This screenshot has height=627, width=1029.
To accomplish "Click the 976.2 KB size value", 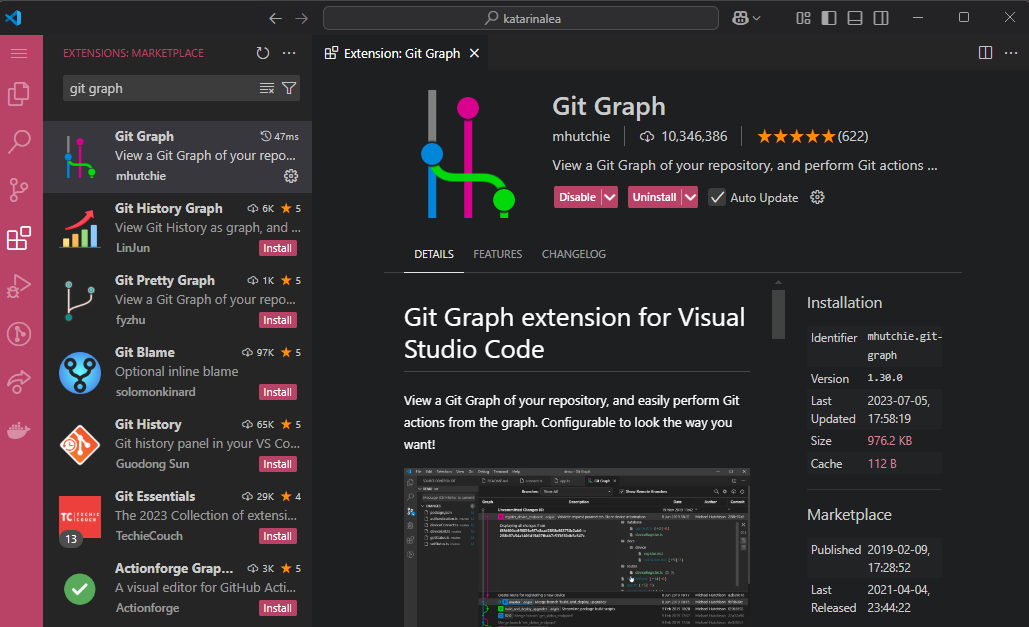I will (889, 441).
